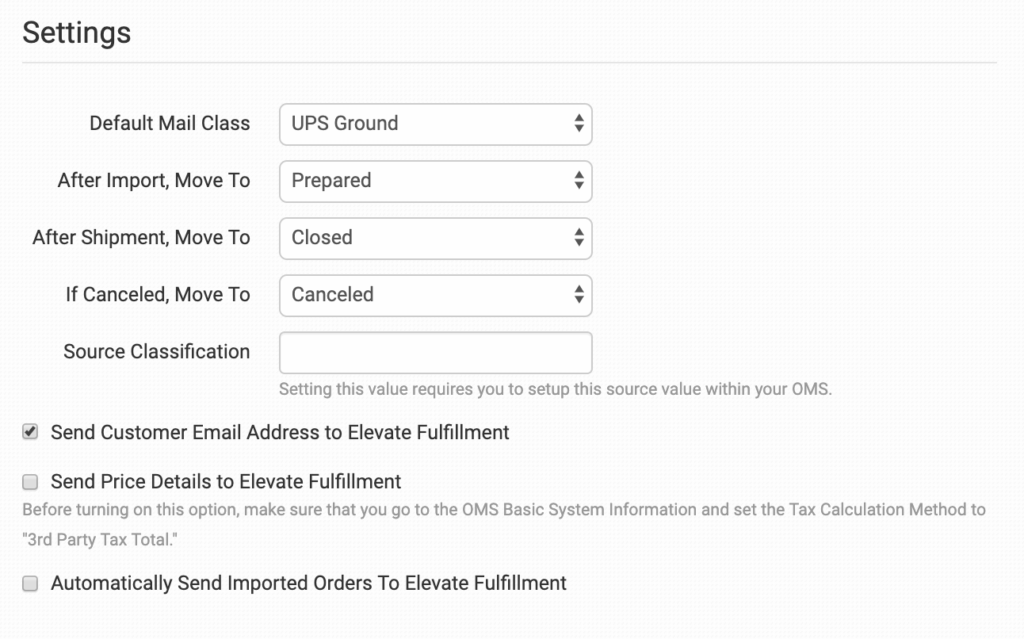Open the After Shipment, Move To dropdown
This screenshot has width=1024, height=639.
click(435, 238)
